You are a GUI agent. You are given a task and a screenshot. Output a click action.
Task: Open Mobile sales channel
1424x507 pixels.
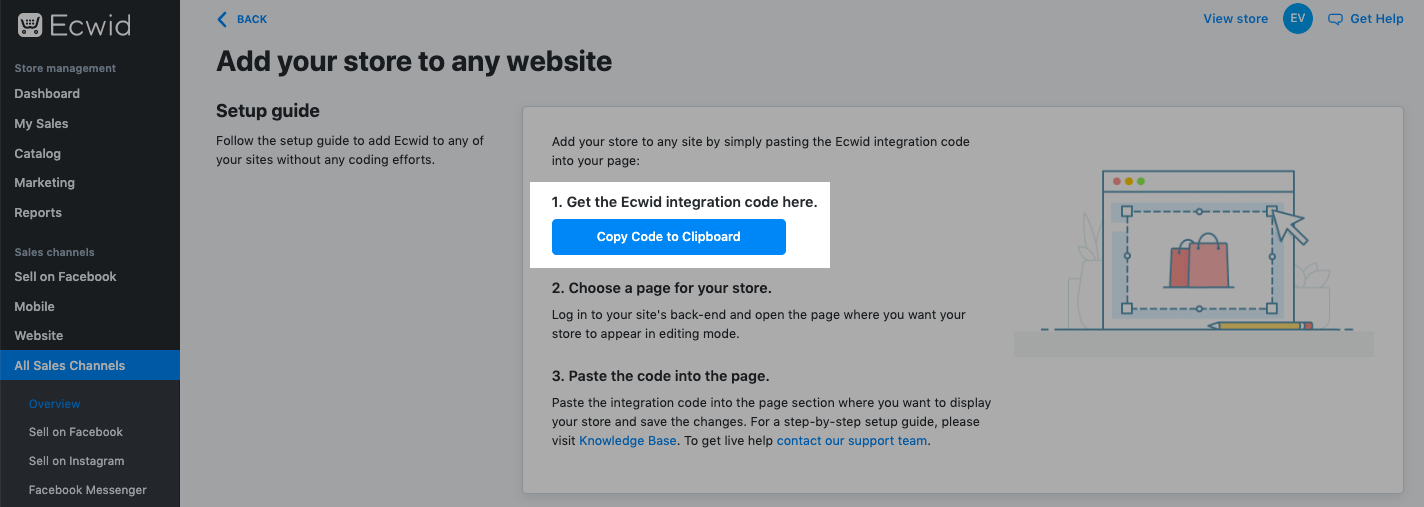tap(34, 306)
